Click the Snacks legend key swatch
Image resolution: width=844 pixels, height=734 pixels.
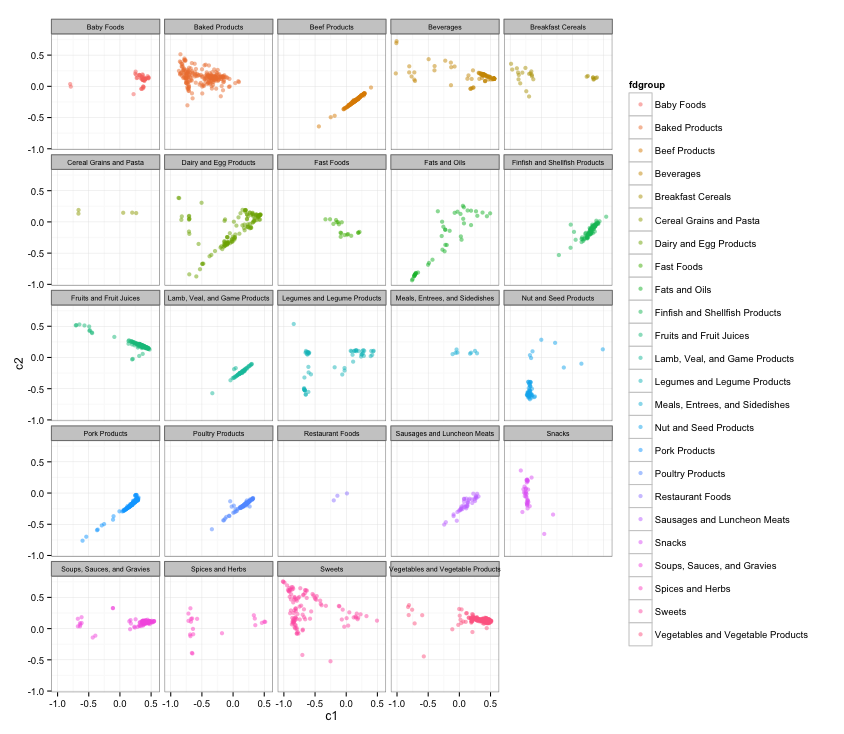640,543
